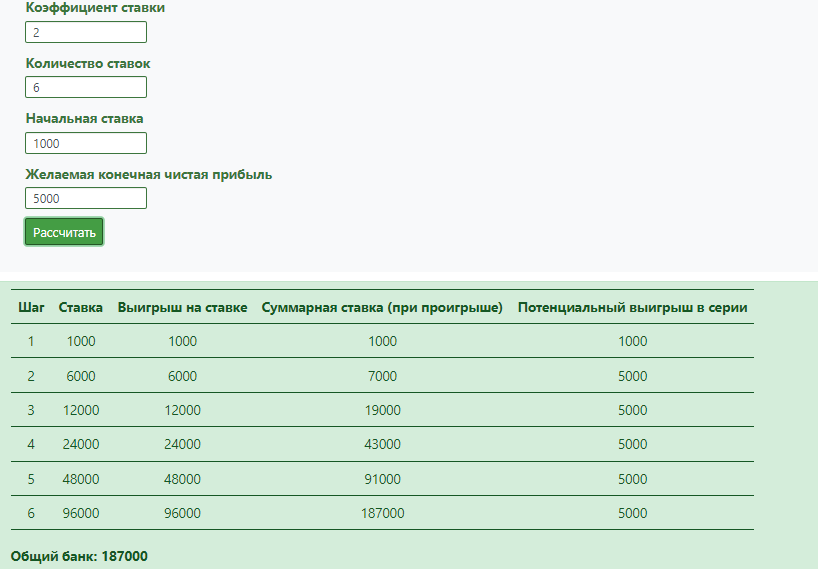Click Суммарная ставка value 43000
This screenshot has height=569, width=818.
(x=382, y=444)
